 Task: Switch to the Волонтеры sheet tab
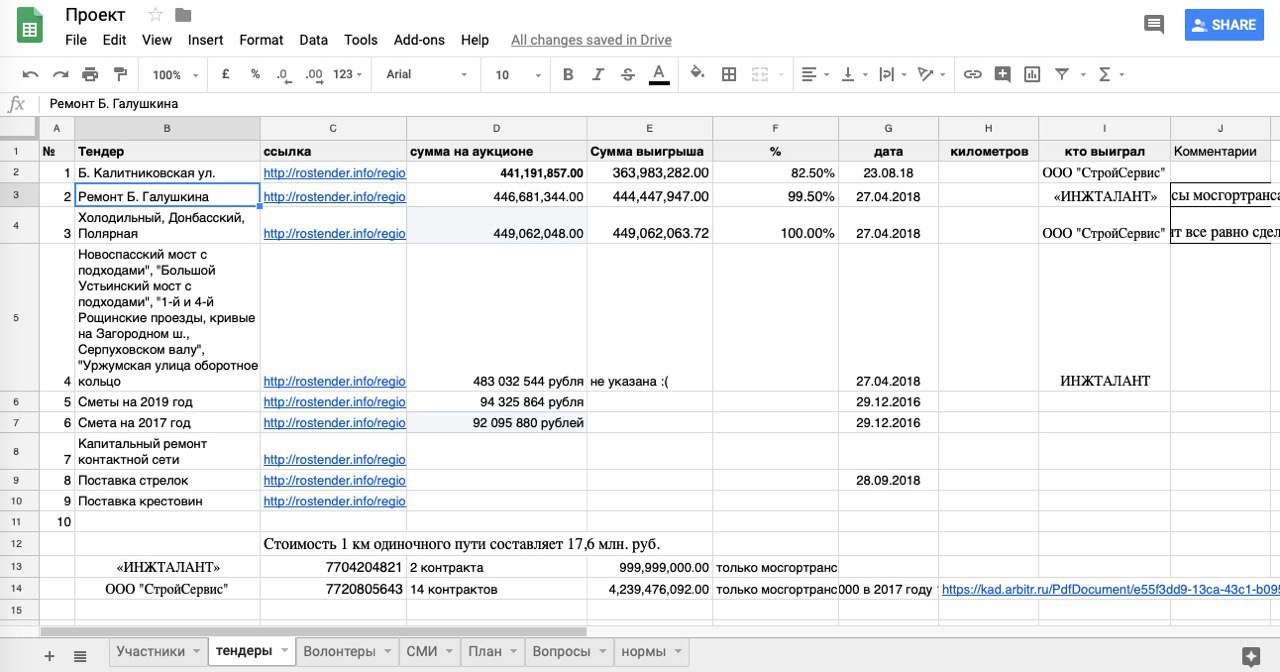[339, 651]
